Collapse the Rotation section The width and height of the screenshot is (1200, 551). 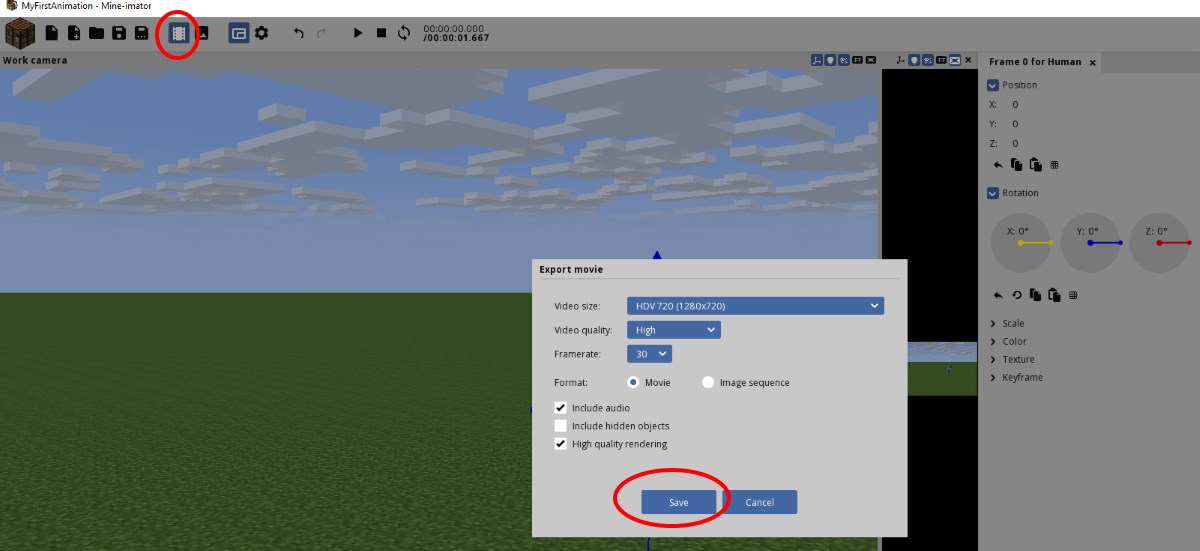[993, 193]
